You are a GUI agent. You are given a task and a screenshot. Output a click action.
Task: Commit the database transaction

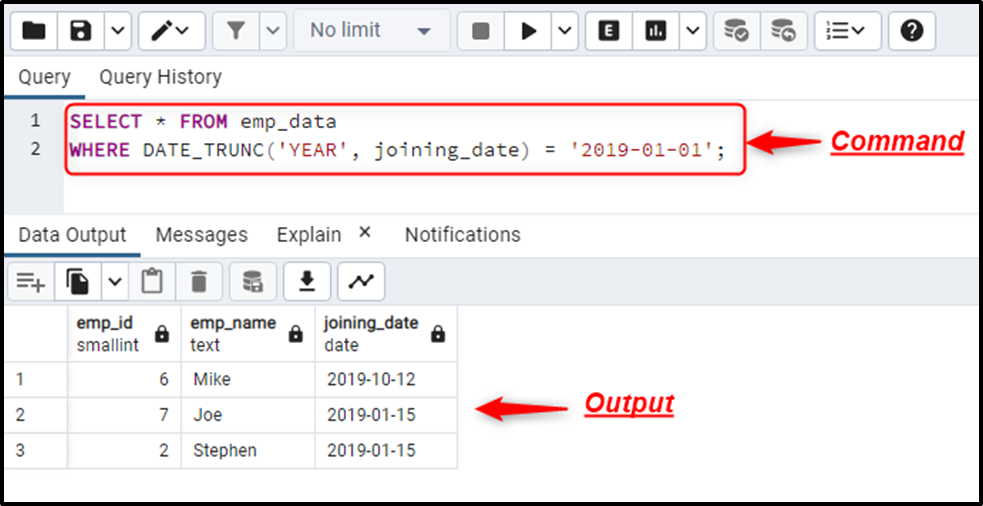(x=736, y=31)
